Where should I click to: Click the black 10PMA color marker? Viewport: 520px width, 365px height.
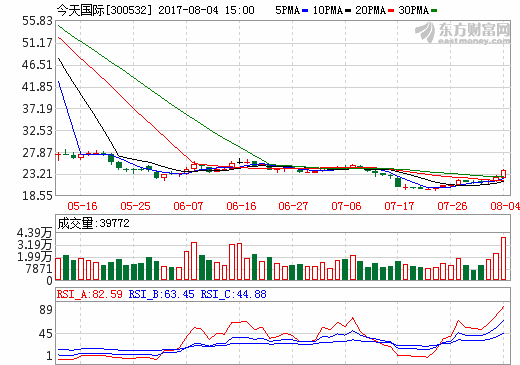pos(348,11)
